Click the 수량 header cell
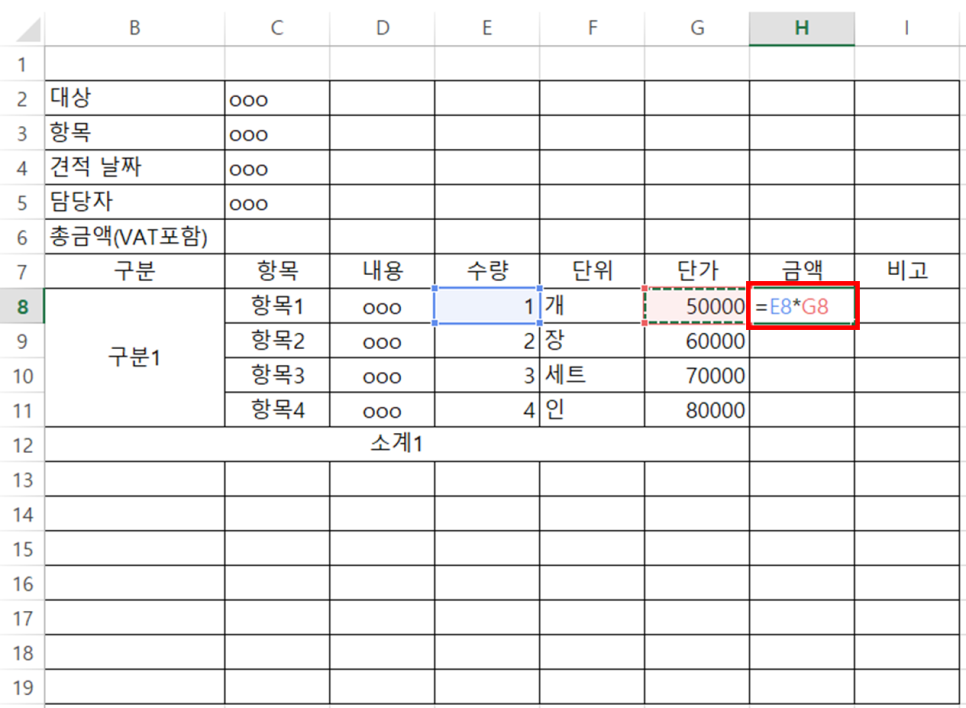Screen dimensions: 966x708 click(x=487, y=271)
